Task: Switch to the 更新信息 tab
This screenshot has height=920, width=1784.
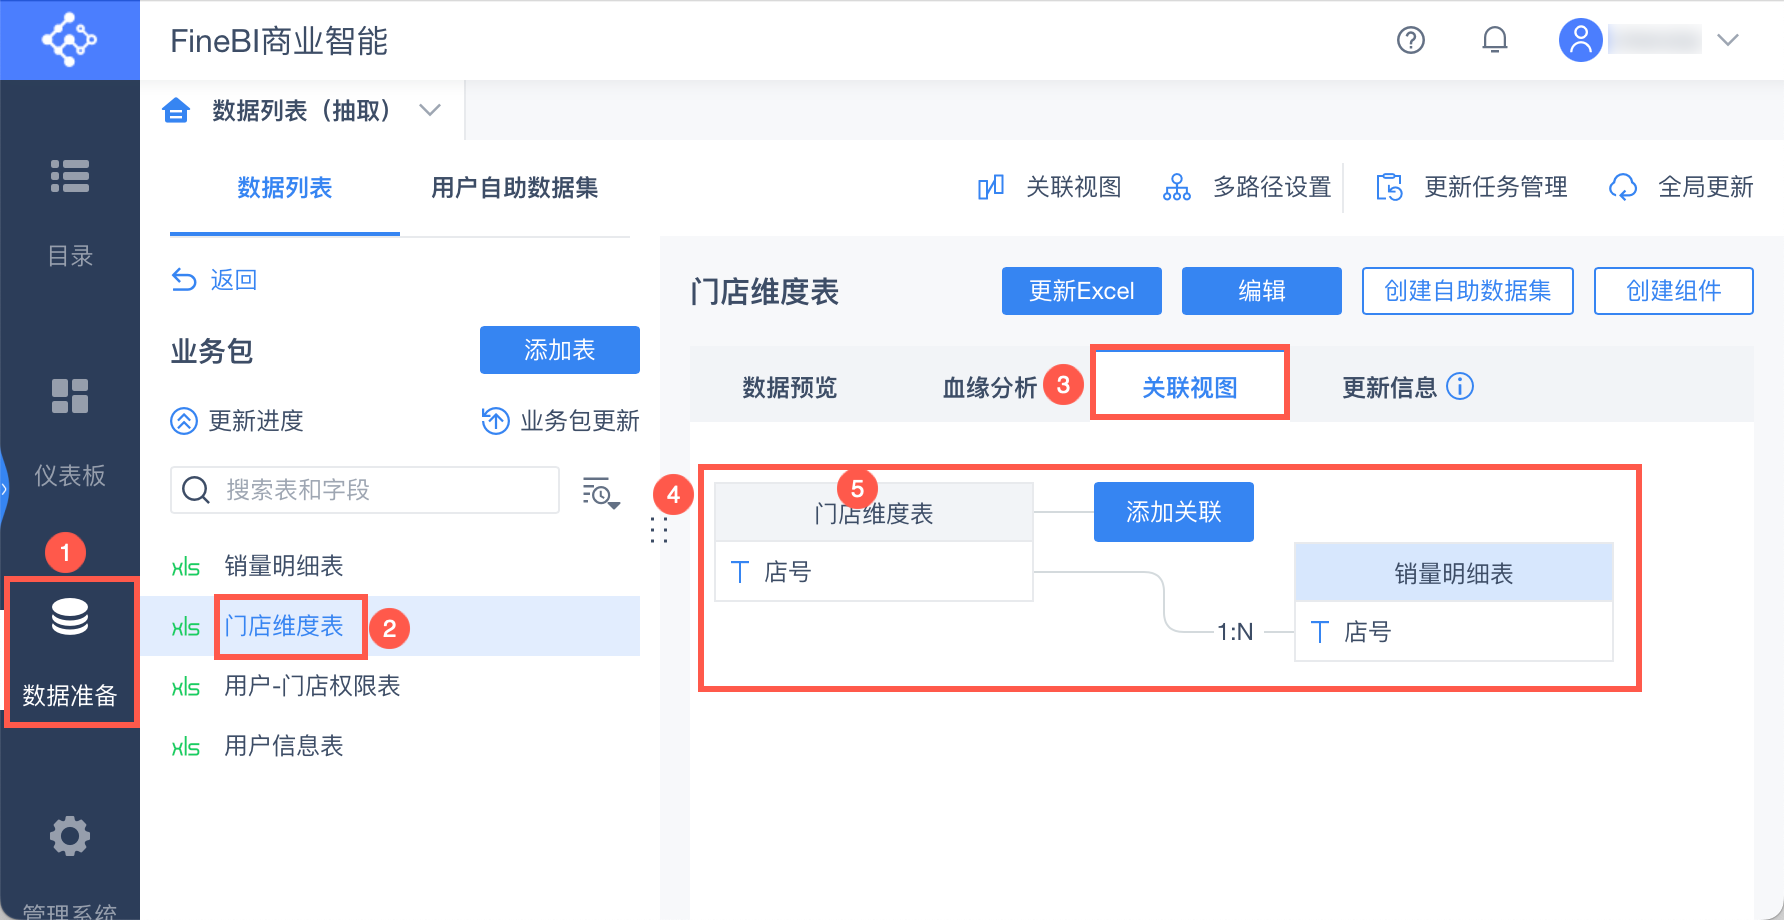Action: [x=1390, y=387]
